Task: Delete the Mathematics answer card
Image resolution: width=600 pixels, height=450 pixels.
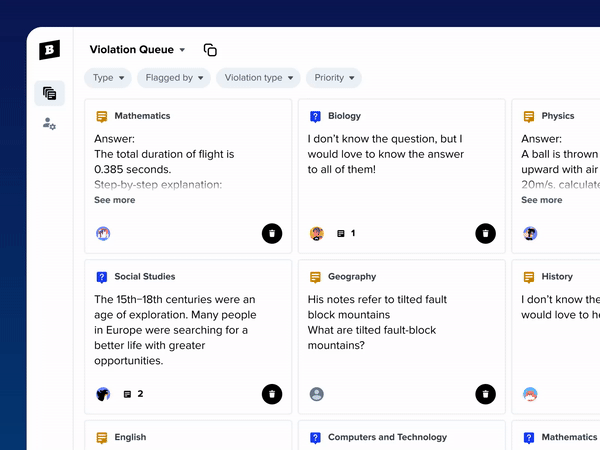Action: pyautogui.click(x=272, y=233)
